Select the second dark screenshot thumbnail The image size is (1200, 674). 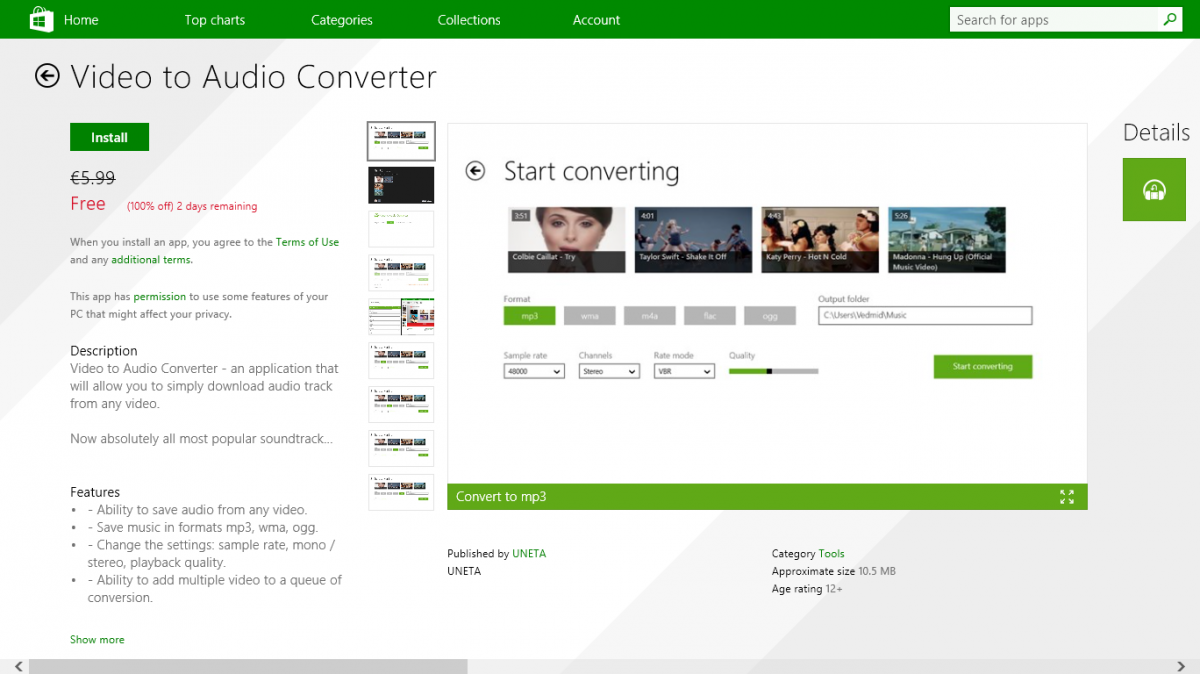(x=401, y=185)
